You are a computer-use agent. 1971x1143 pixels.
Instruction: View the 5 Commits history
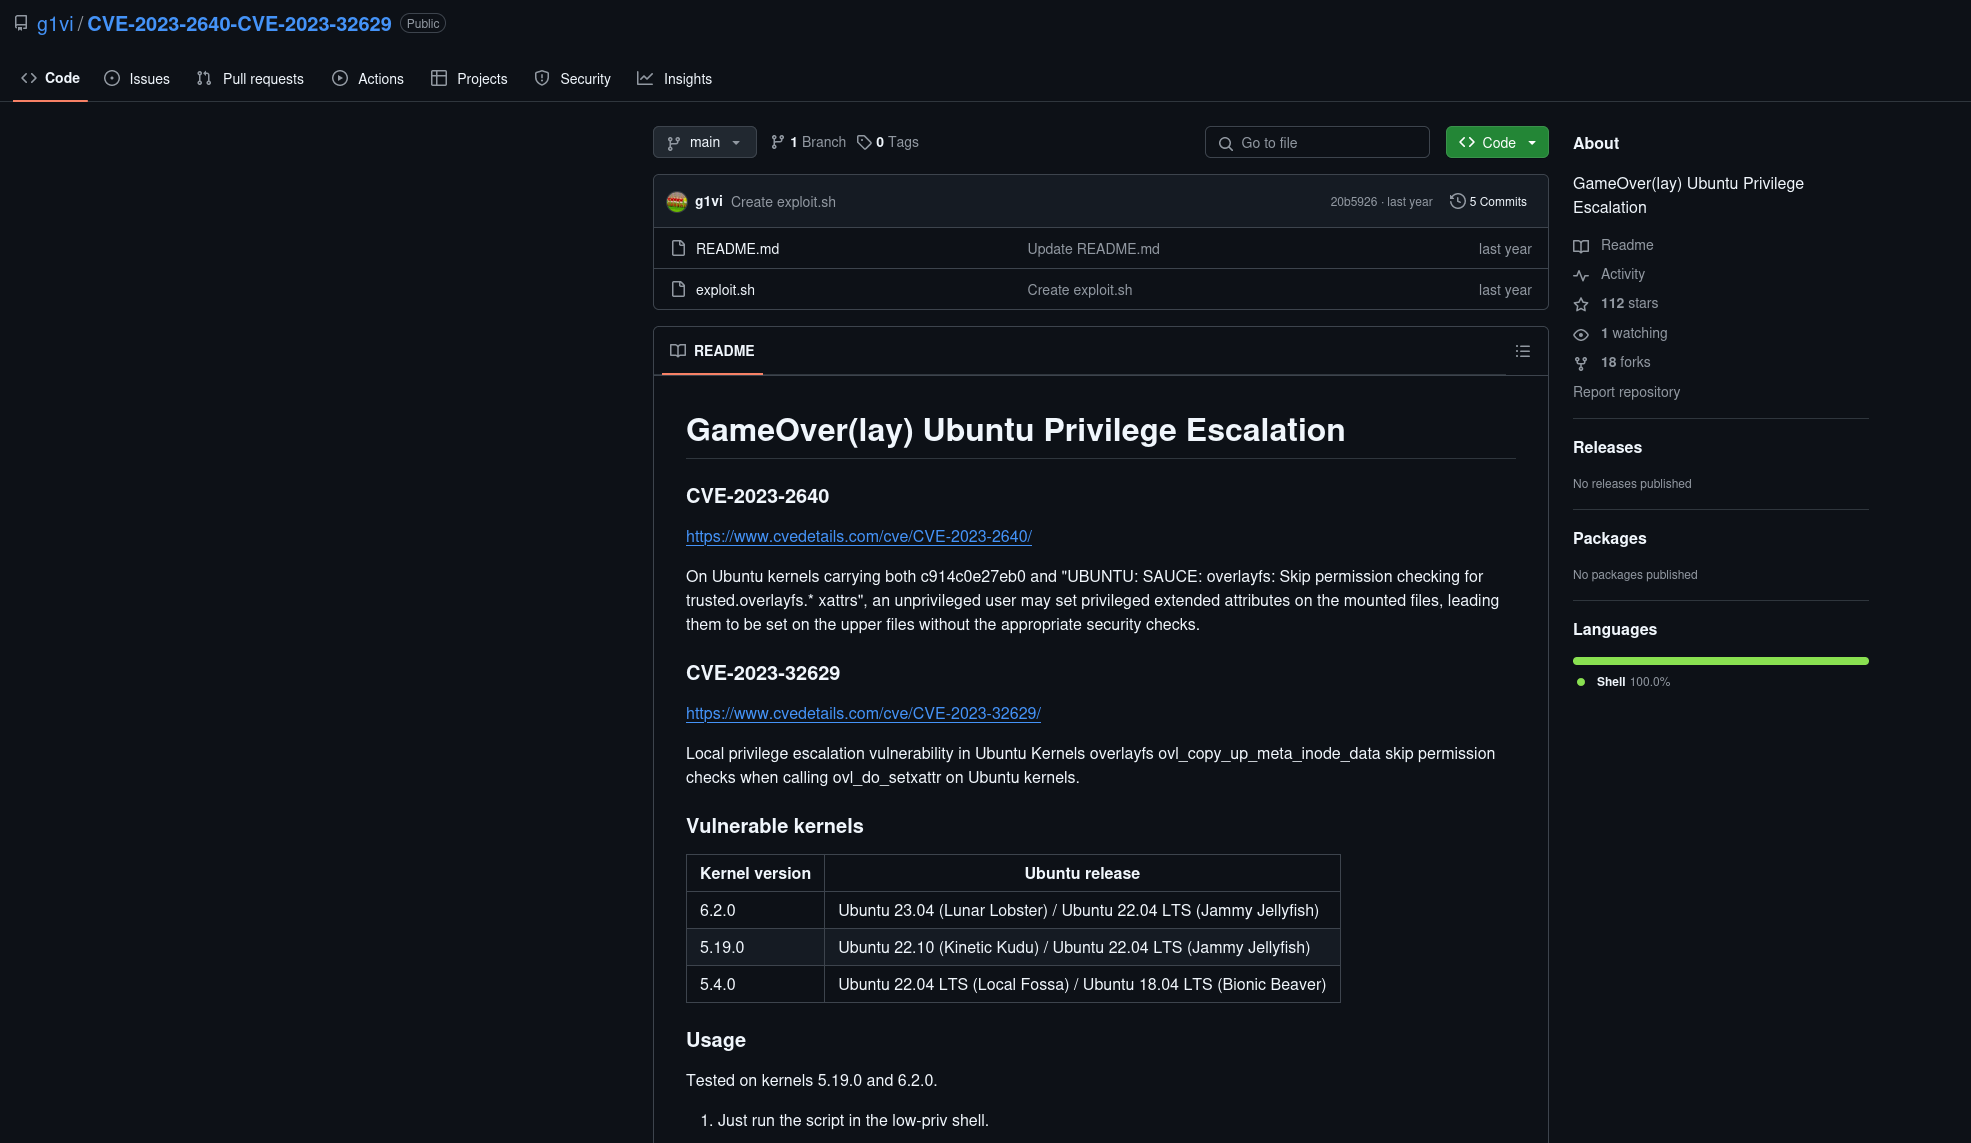1488,202
